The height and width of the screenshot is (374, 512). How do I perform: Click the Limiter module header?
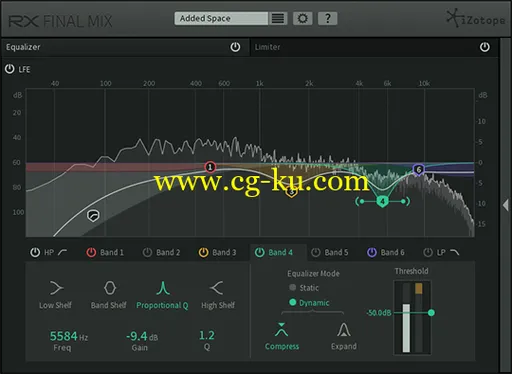373,47
